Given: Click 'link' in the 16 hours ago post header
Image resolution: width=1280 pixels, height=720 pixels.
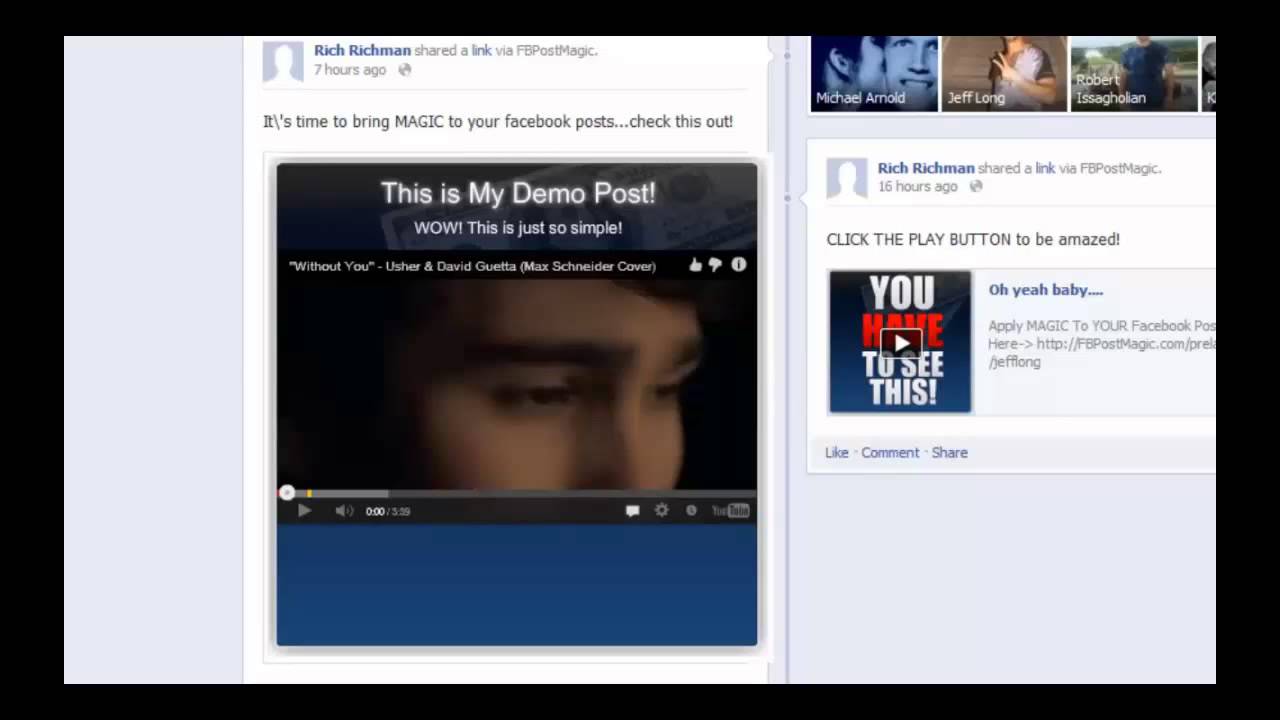Looking at the screenshot, I should pos(1045,168).
